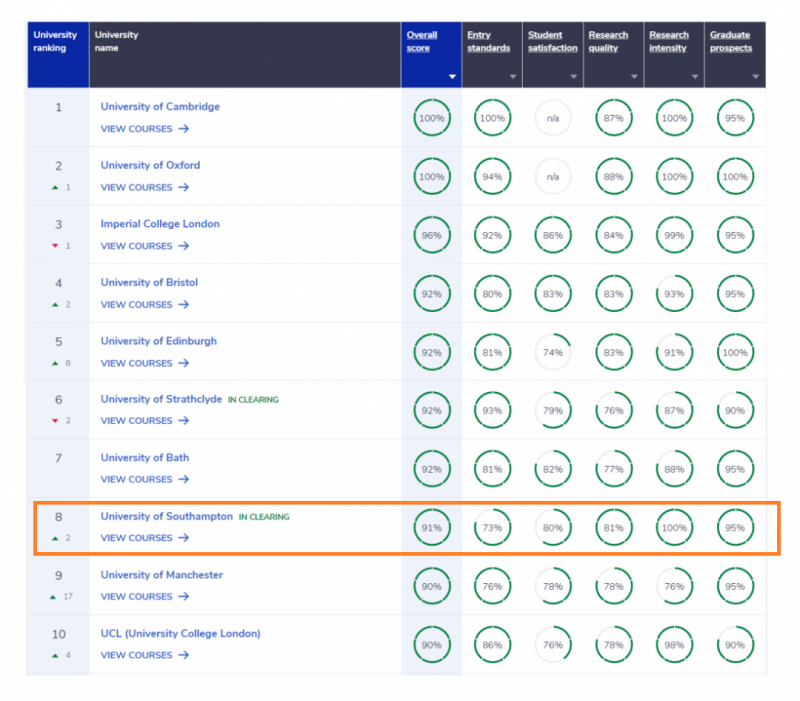
Task: Click Manchester entry standards 76% circle
Action: click(492, 586)
